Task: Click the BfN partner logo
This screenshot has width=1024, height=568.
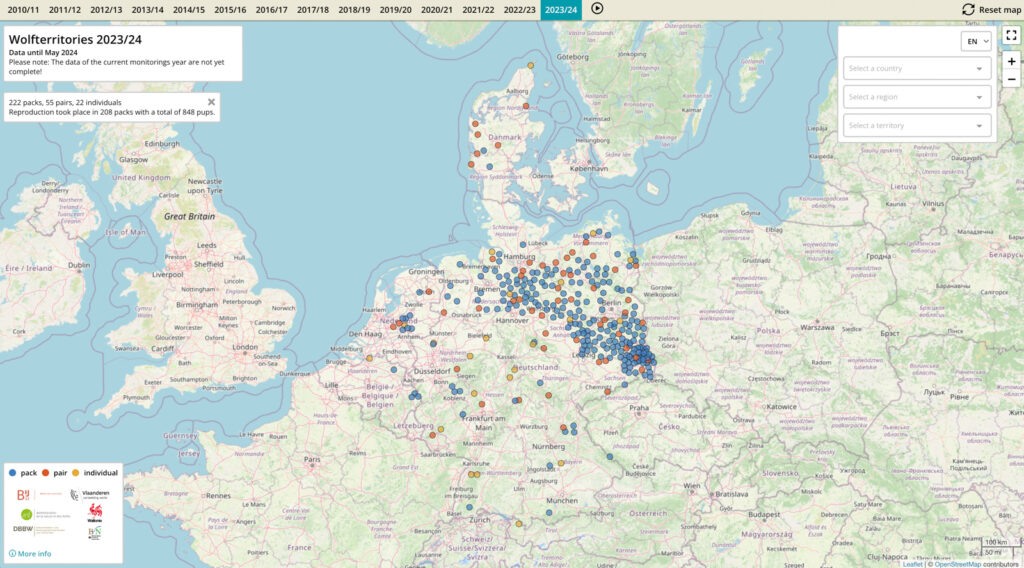Action: coord(95,533)
